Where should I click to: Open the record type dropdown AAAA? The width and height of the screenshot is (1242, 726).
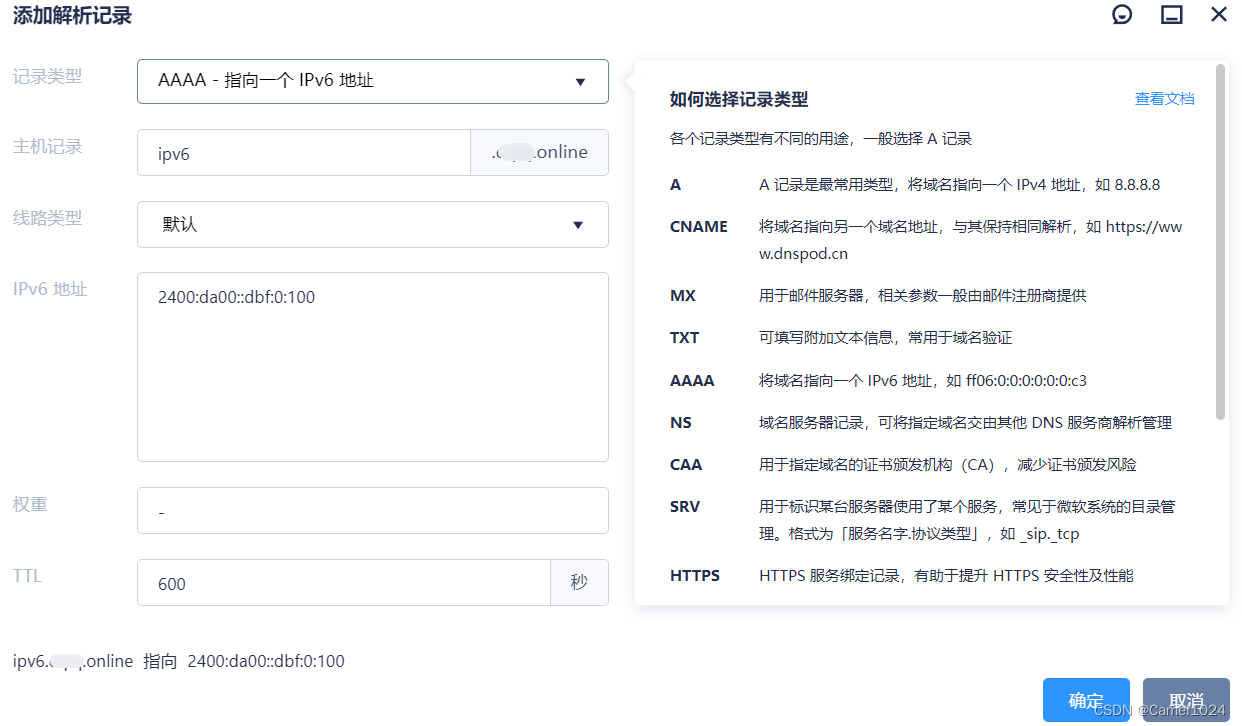pos(372,81)
